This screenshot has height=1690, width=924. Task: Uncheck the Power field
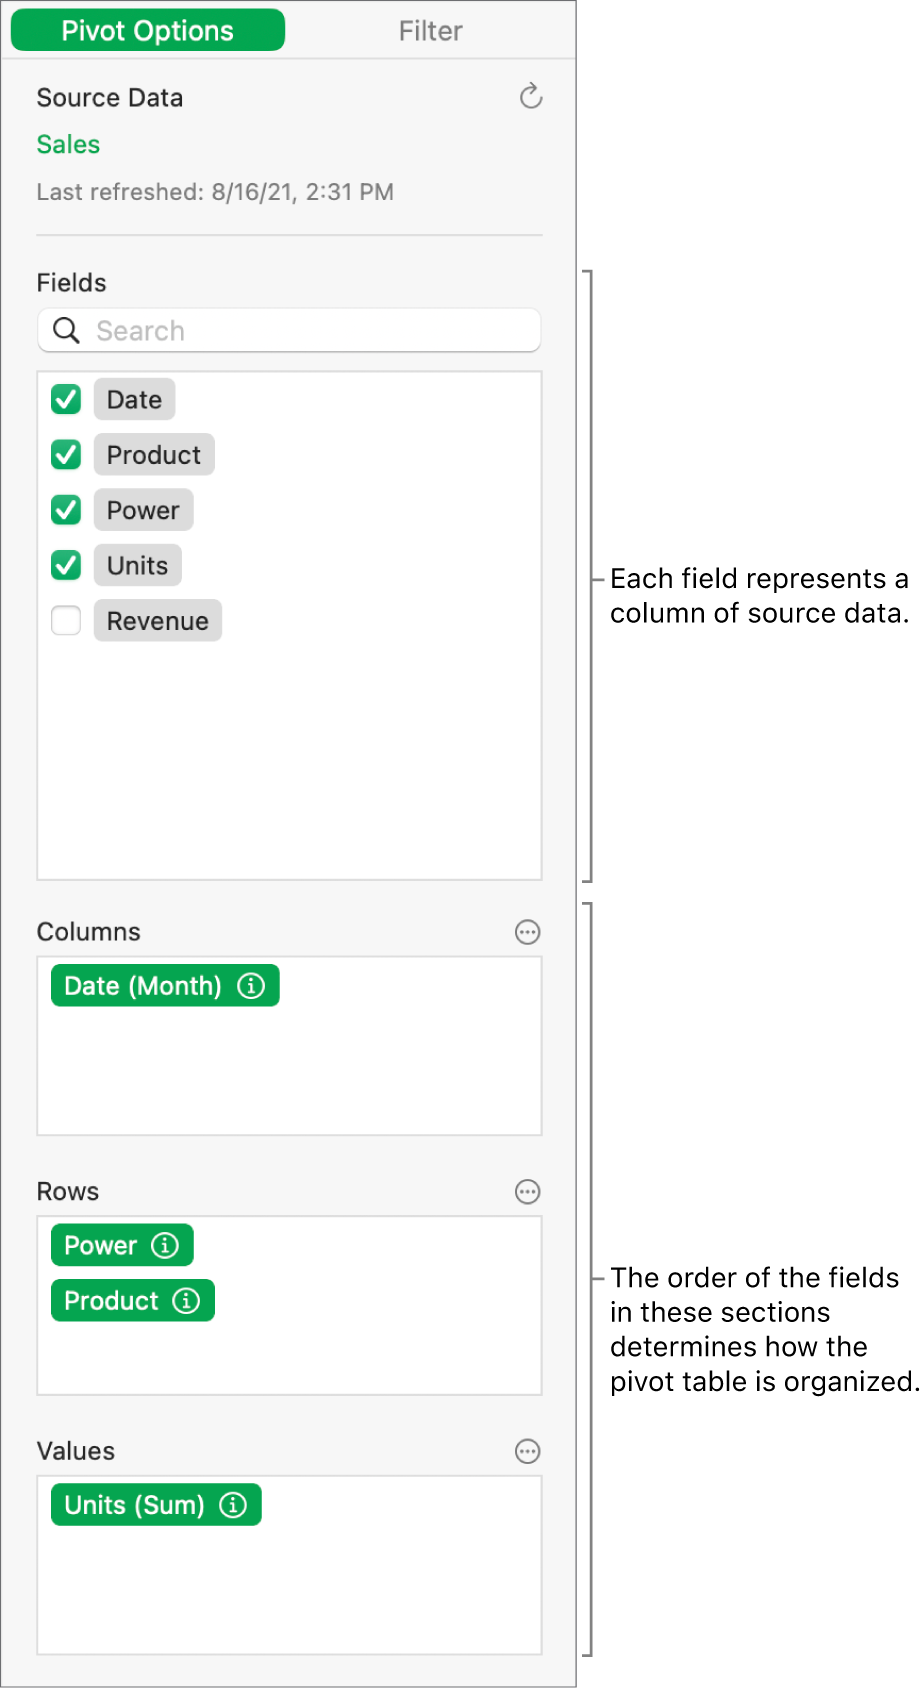coord(65,509)
